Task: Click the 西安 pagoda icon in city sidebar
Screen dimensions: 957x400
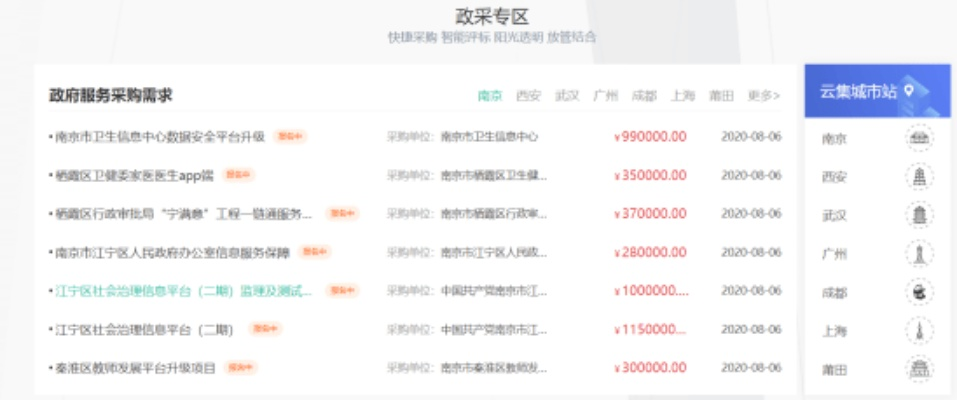Action: [x=919, y=177]
